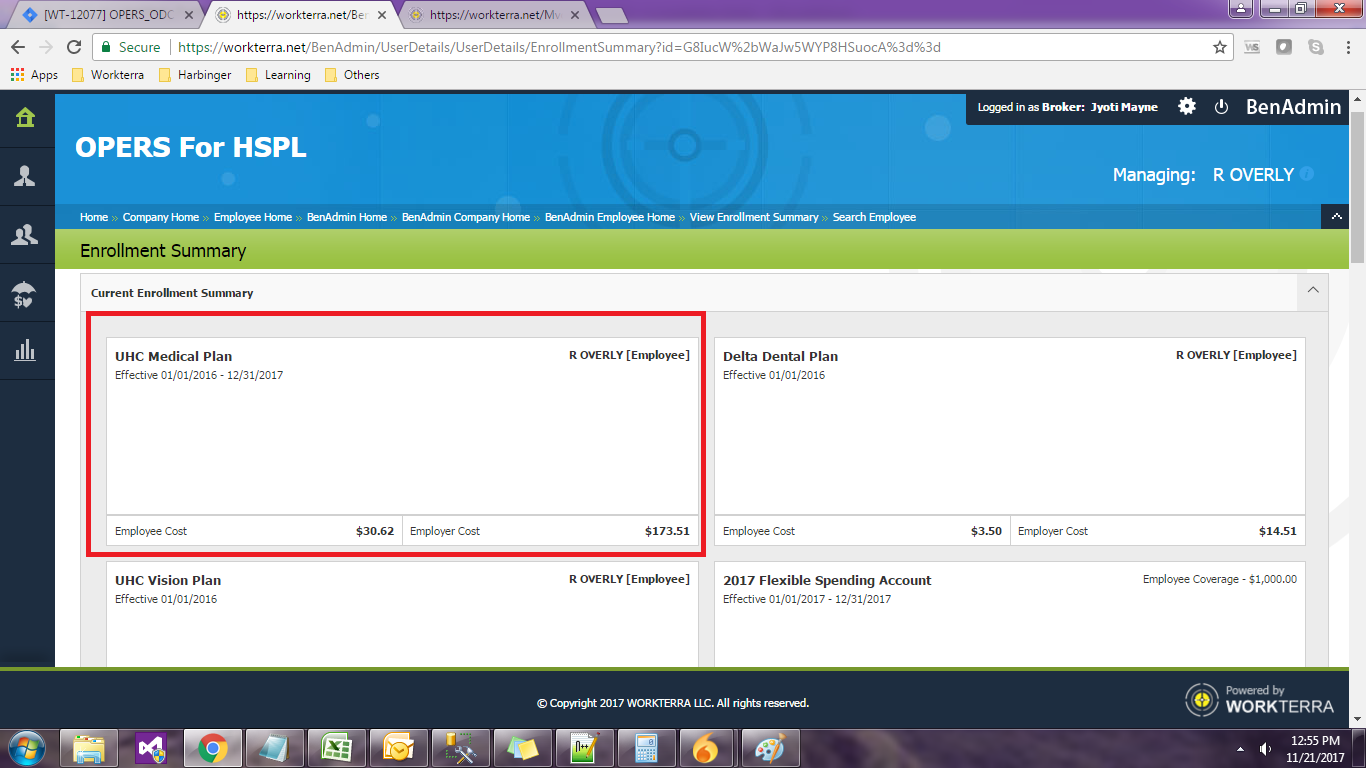The height and width of the screenshot is (768, 1366).
Task: Go to BenAdmin Company Home breadcrumb
Action: 465,217
